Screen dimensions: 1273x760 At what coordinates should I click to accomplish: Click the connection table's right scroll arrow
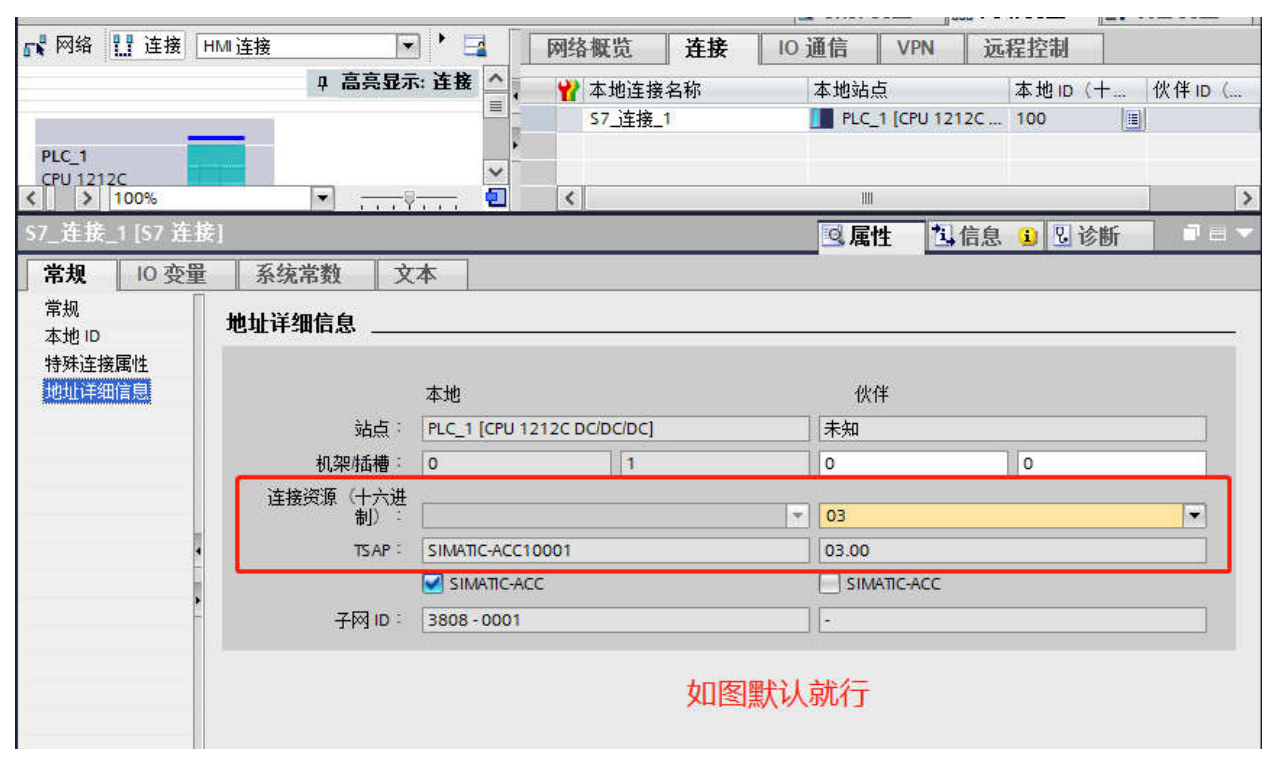(x=1247, y=198)
